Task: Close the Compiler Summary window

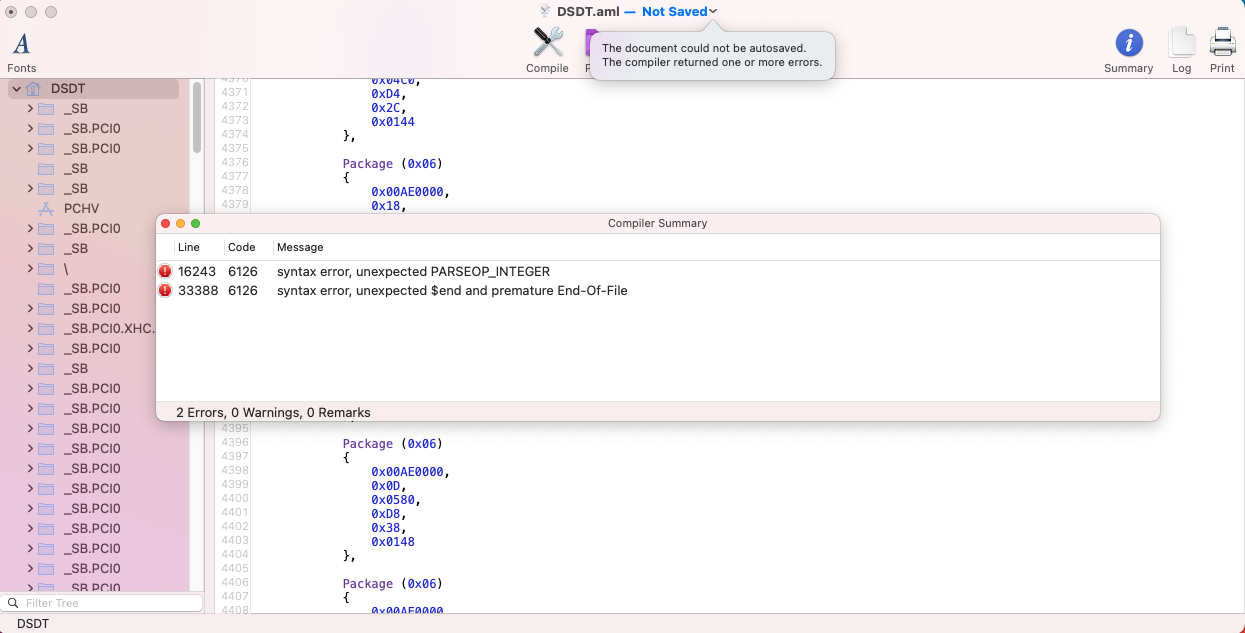Action: (166, 224)
